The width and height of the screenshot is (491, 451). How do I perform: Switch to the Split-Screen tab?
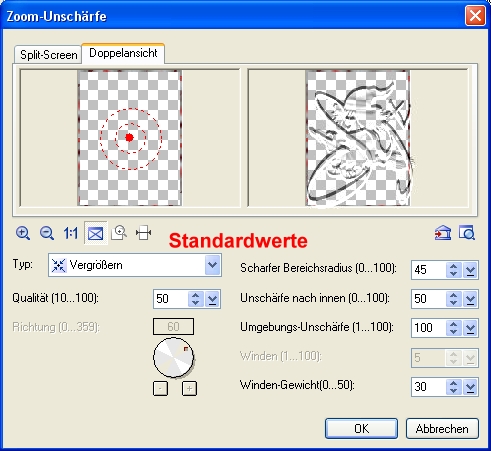[49, 55]
